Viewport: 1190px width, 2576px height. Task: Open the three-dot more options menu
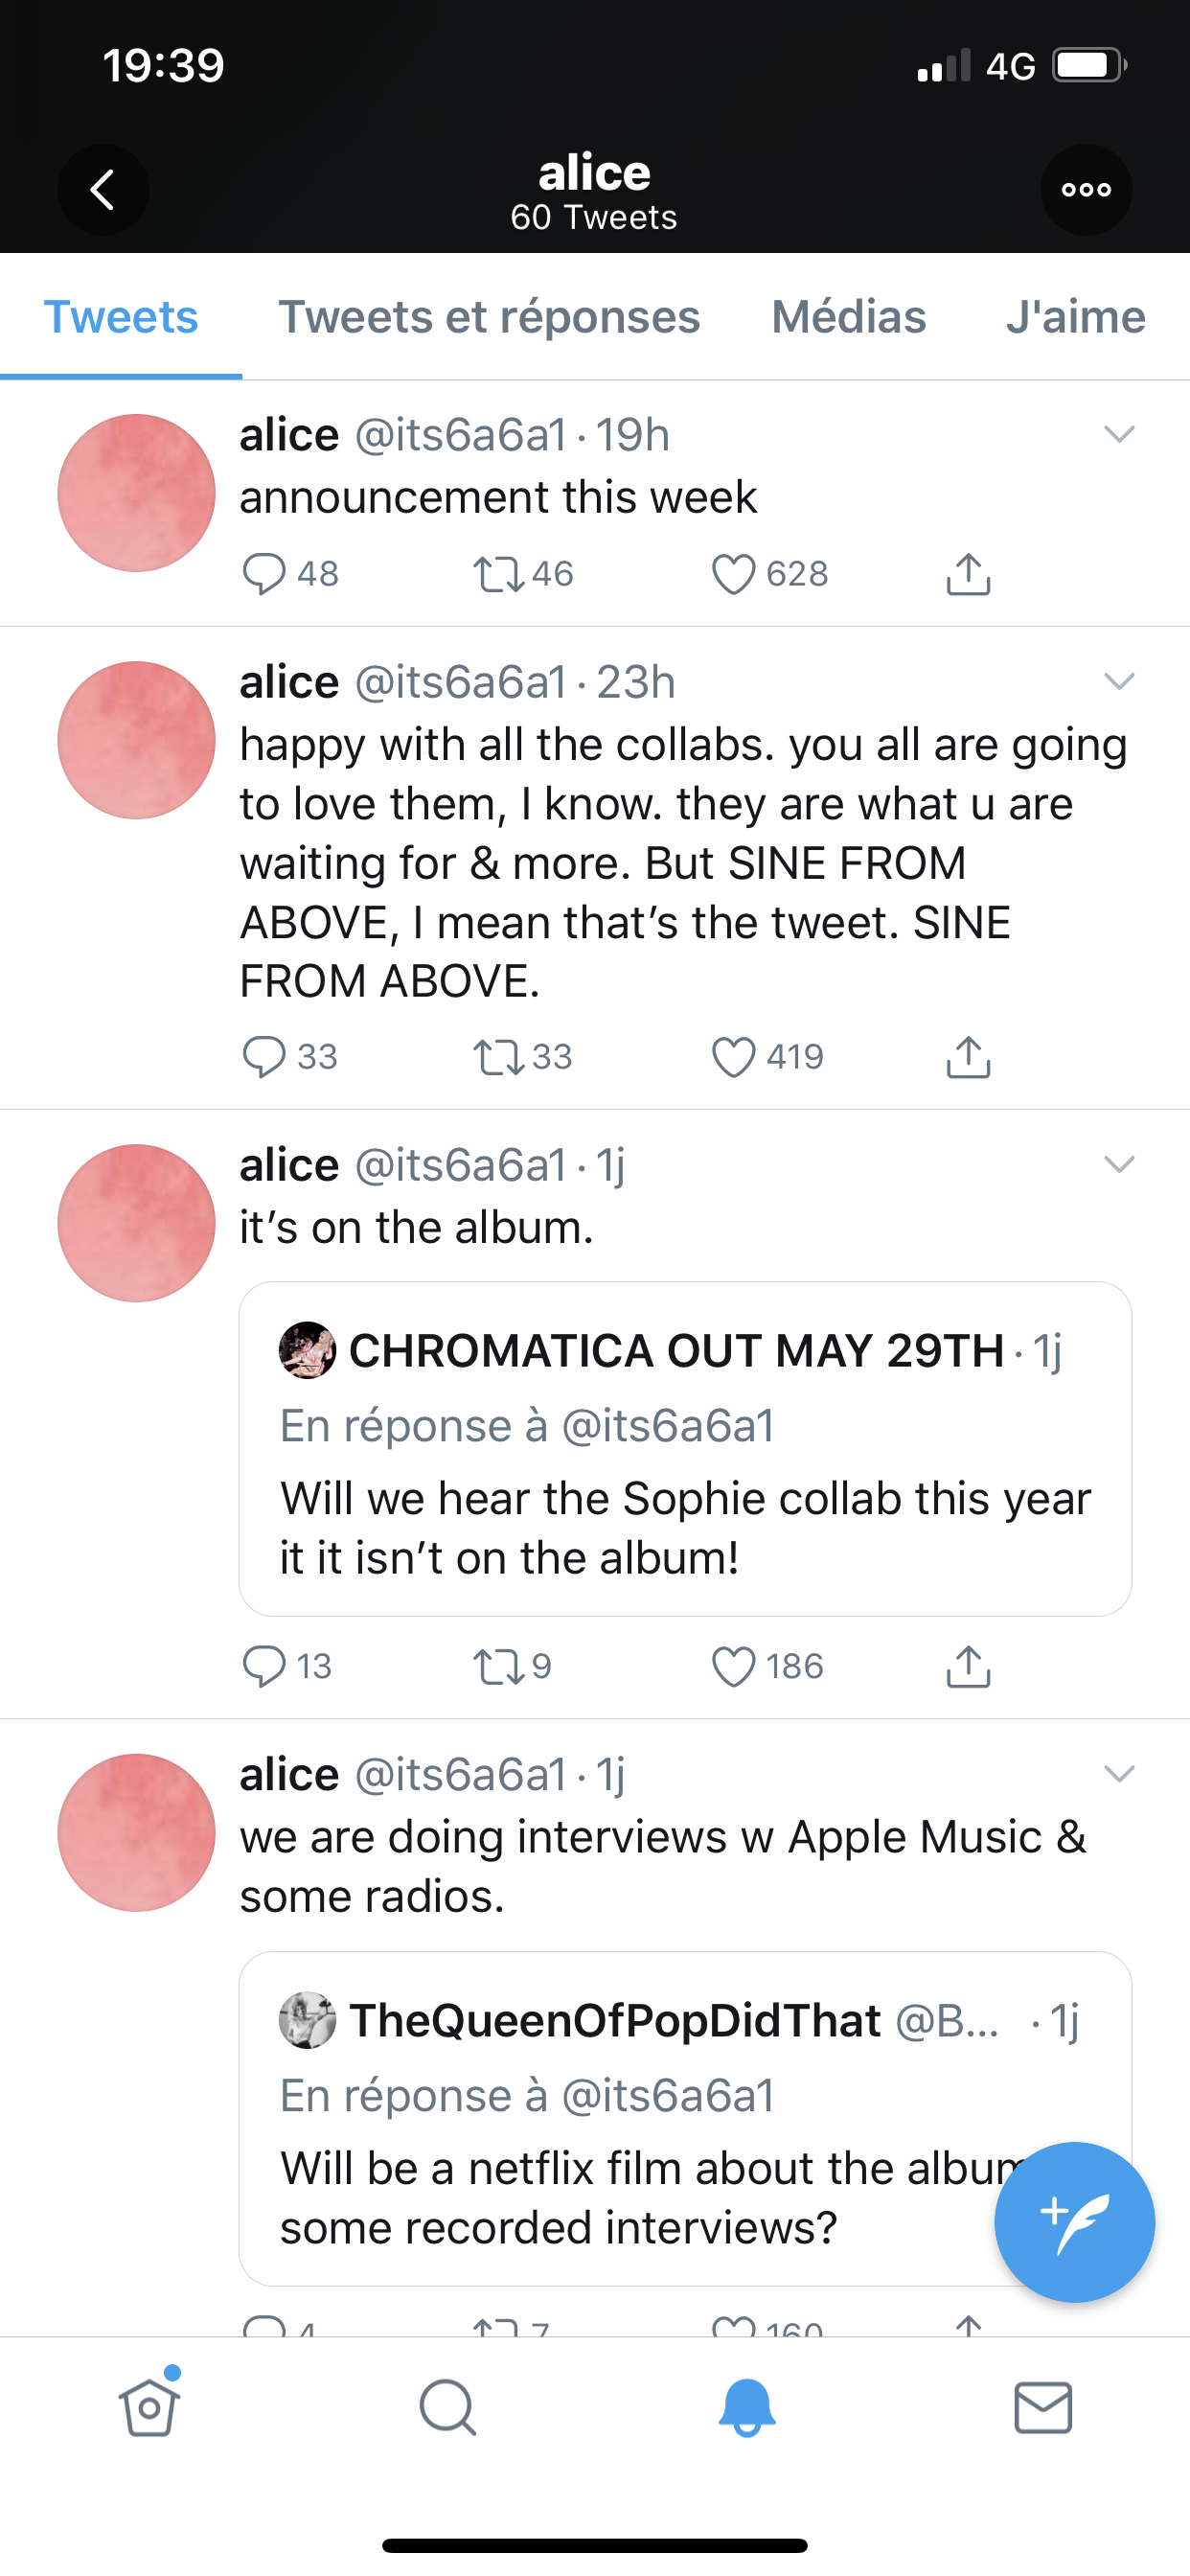[x=1086, y=190]
